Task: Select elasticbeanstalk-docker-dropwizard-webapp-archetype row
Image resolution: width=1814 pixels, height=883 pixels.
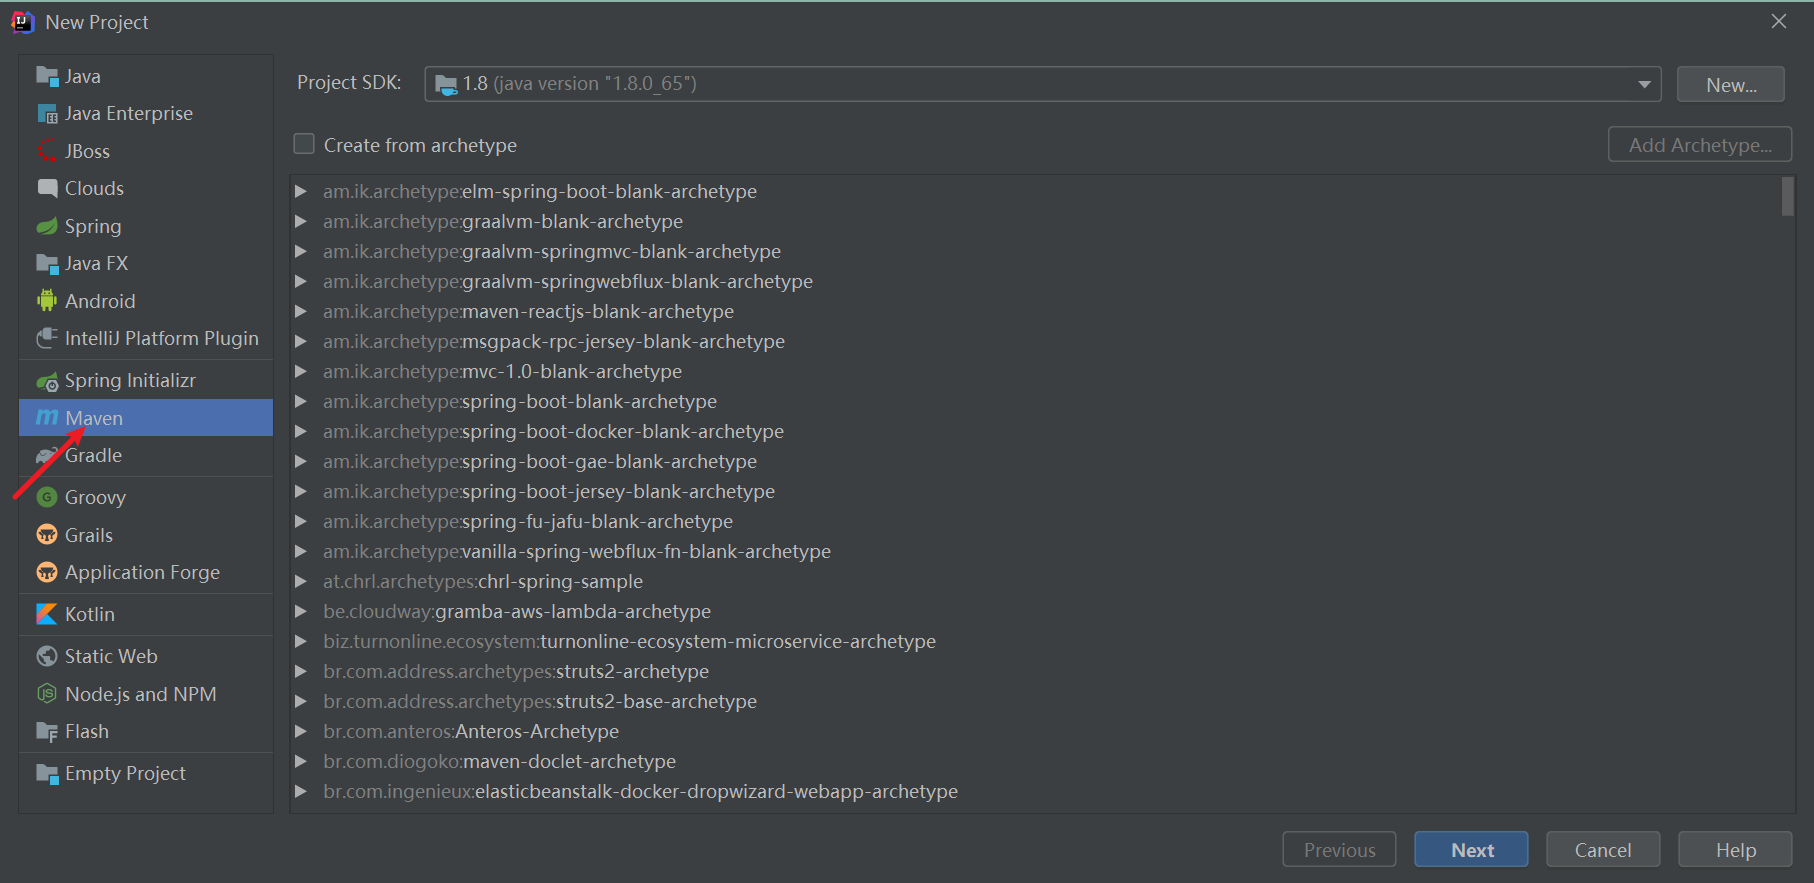Action: click(1035, 791)
